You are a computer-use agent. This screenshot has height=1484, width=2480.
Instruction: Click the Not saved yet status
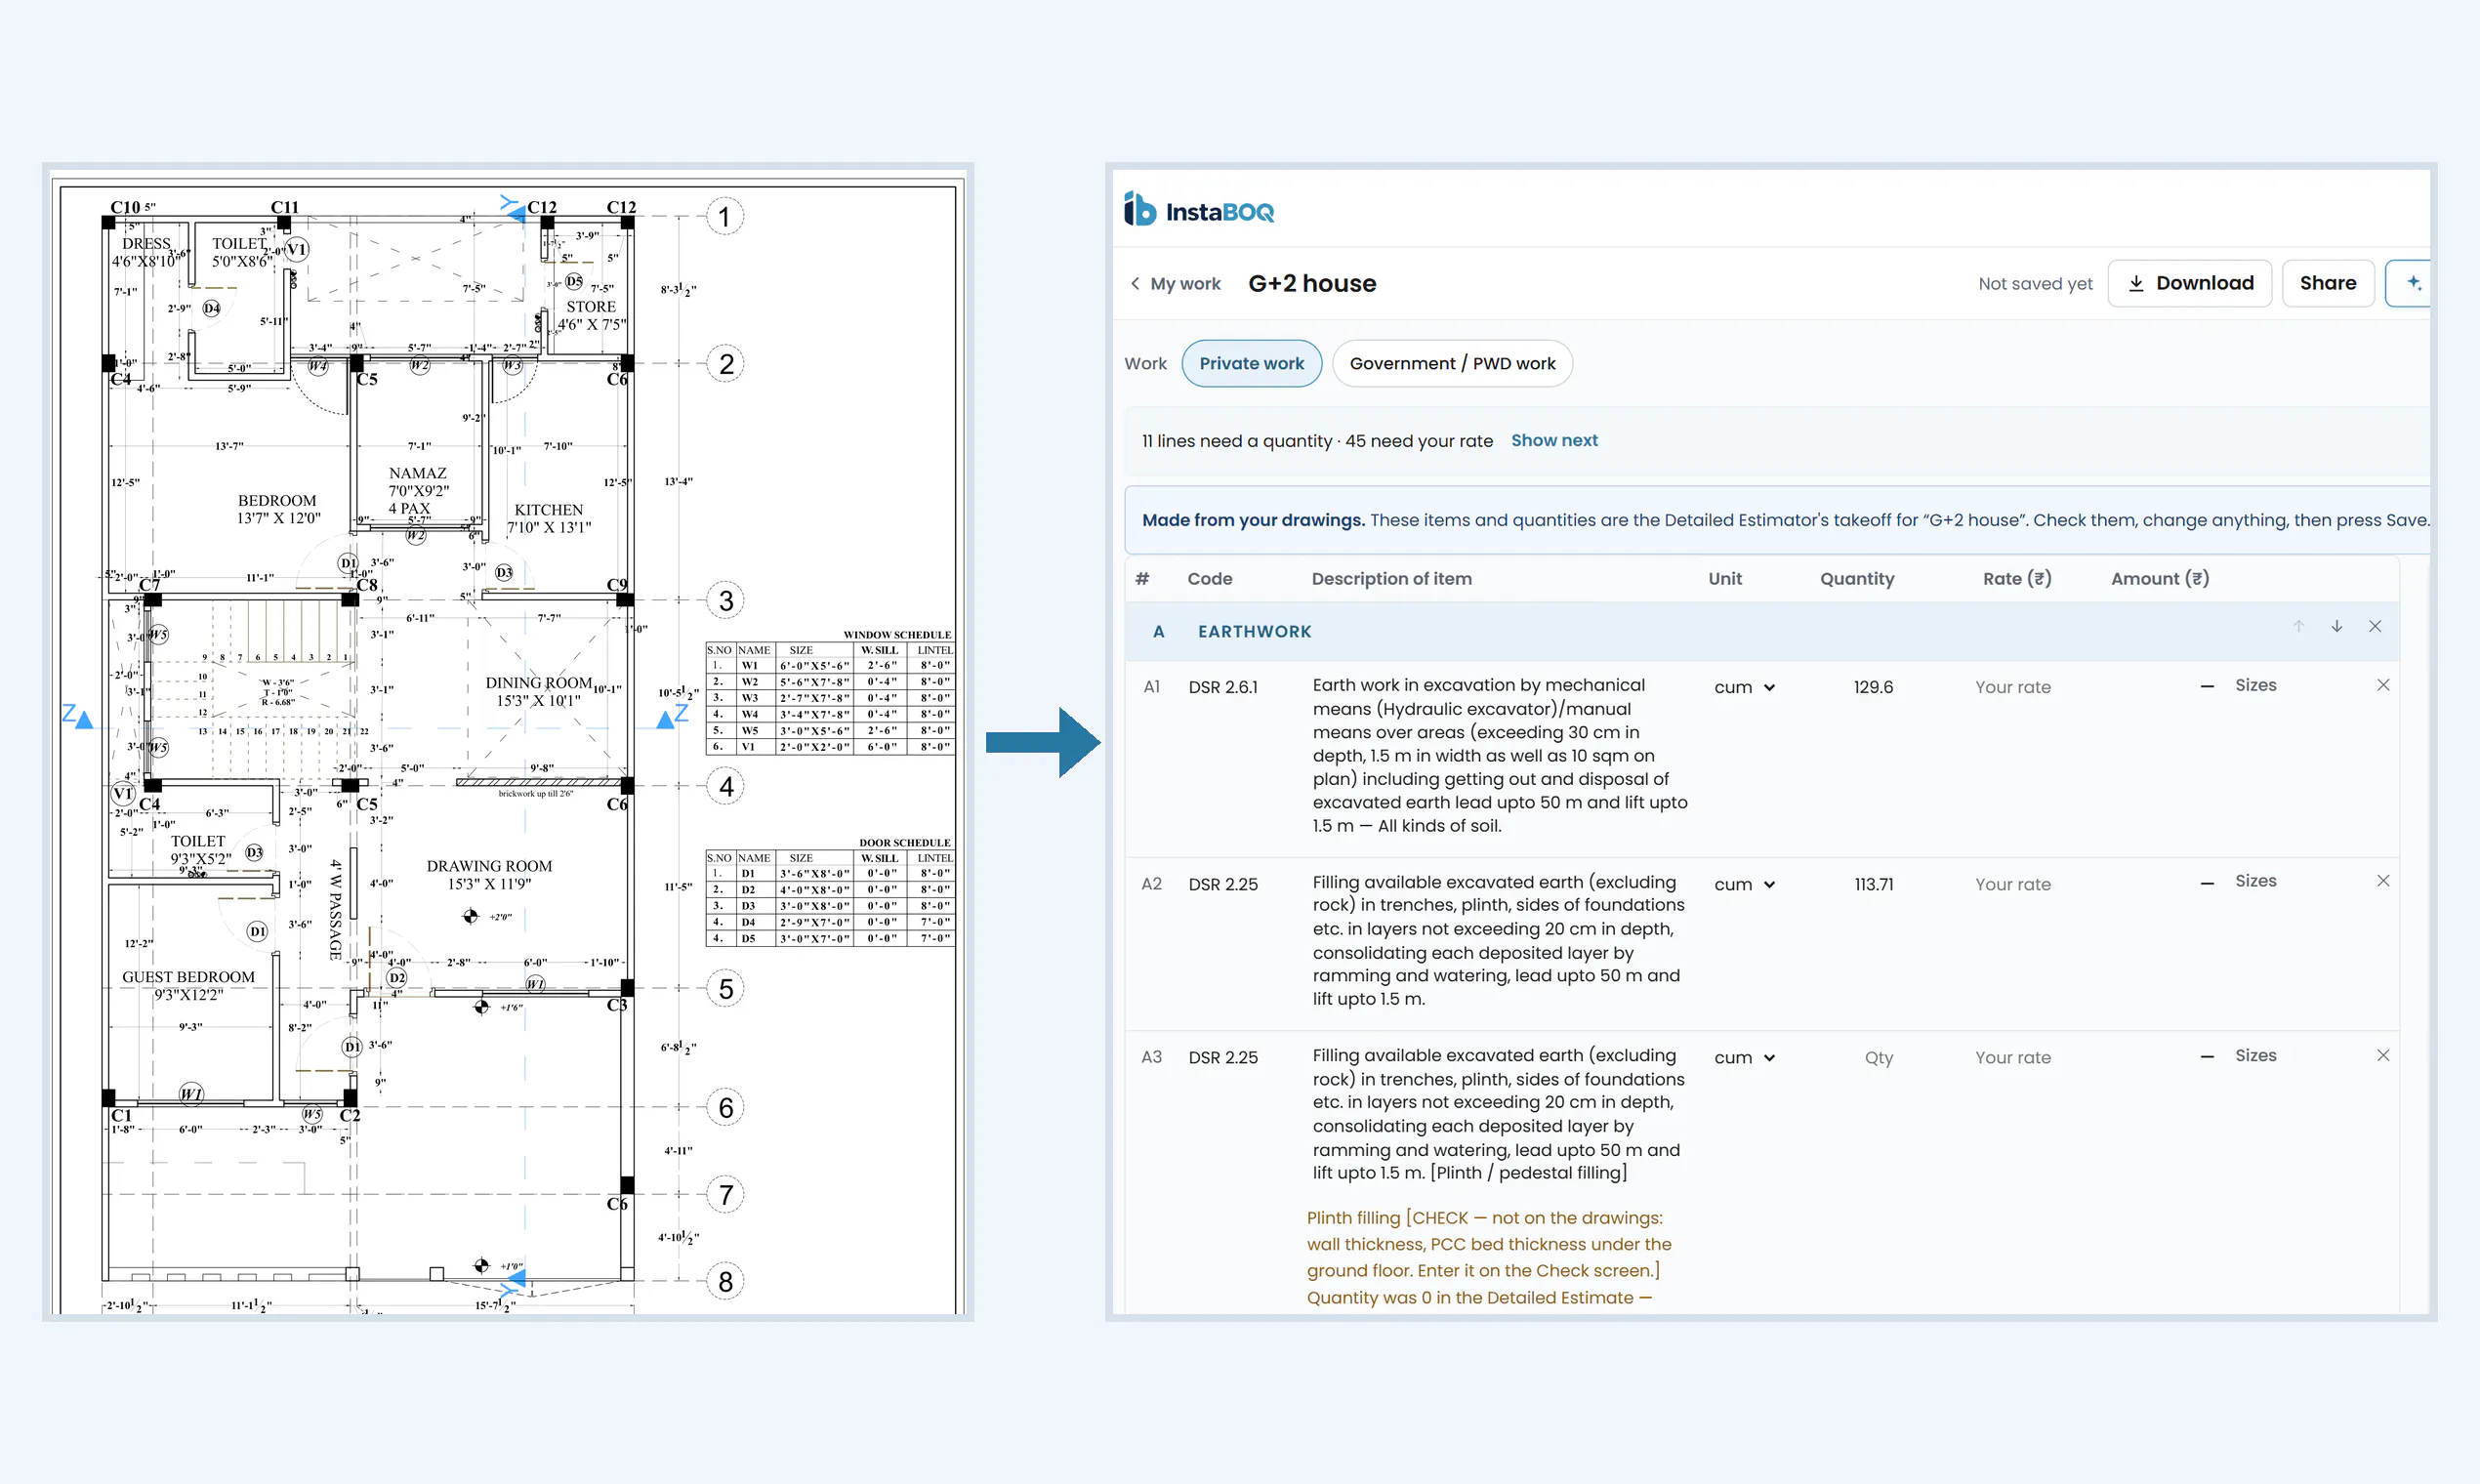[2035, 283]
